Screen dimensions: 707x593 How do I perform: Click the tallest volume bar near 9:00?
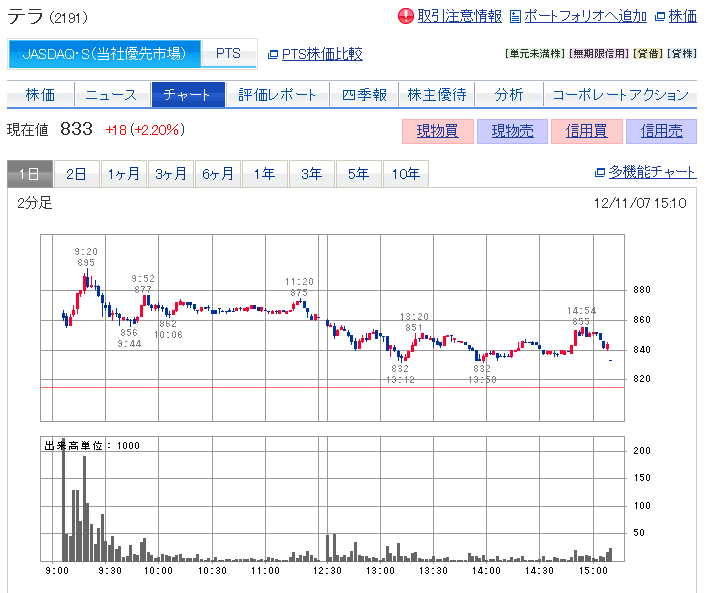[63, 499]
